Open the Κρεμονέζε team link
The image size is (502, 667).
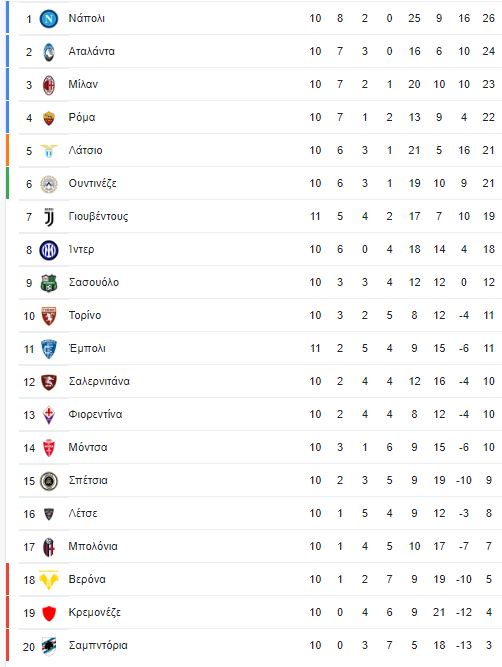click(94, 612)
